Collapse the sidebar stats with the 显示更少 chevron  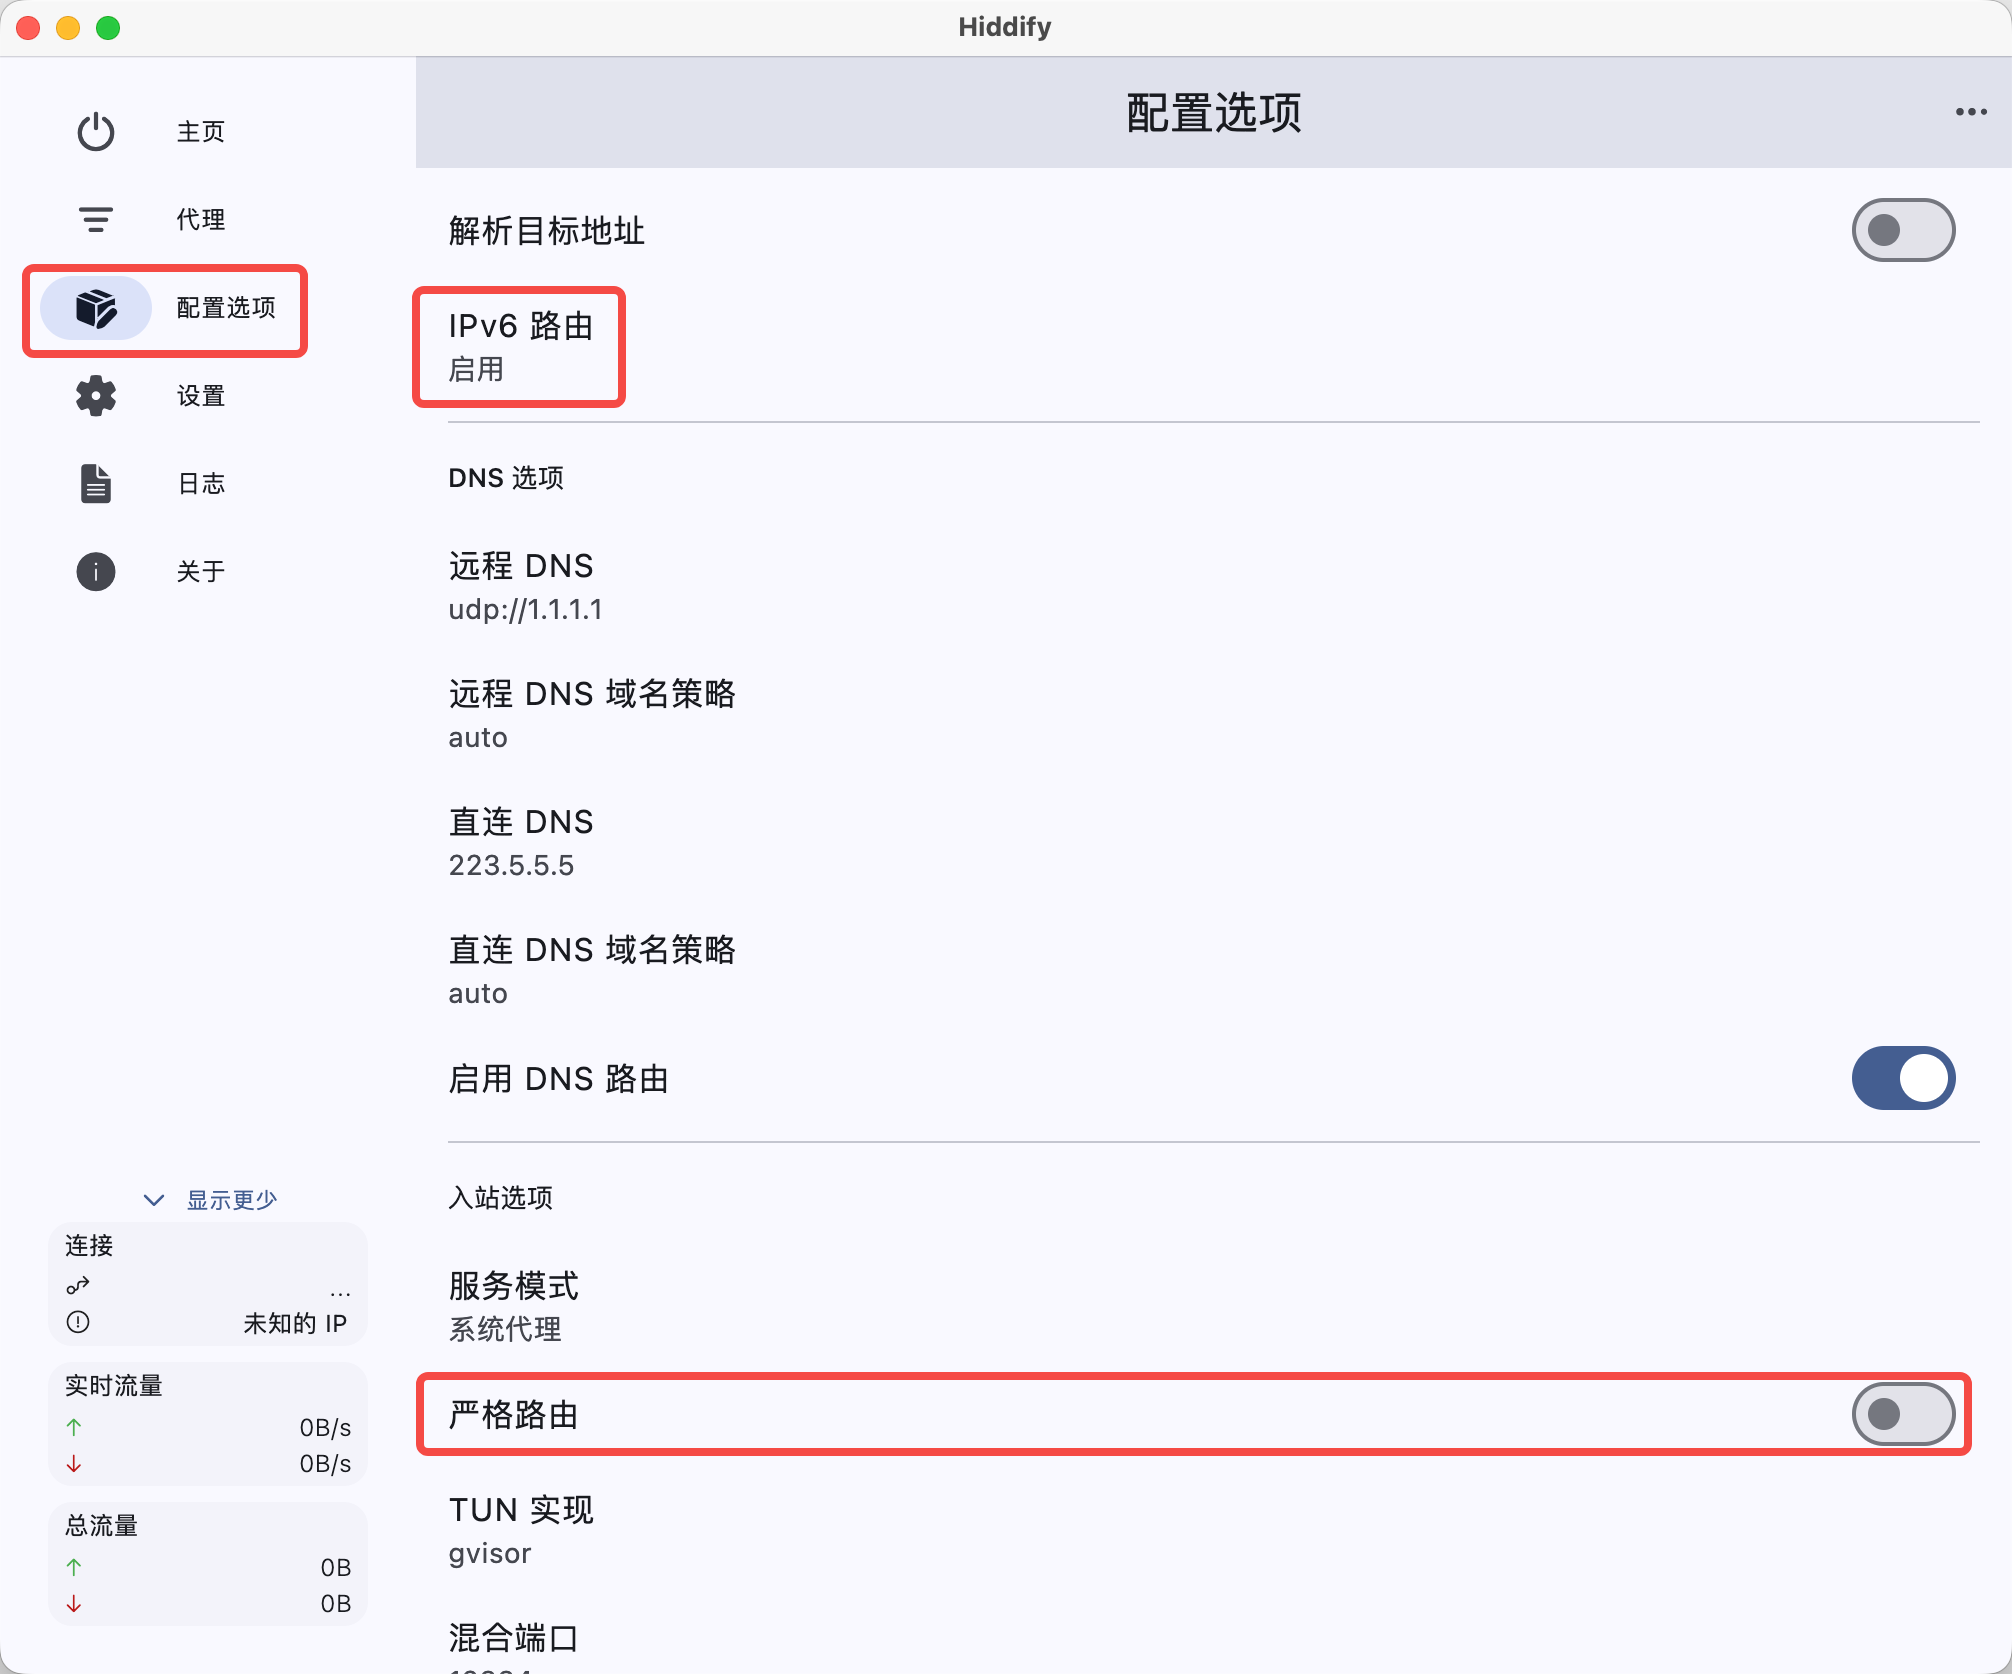click(x=154, y=1200)
